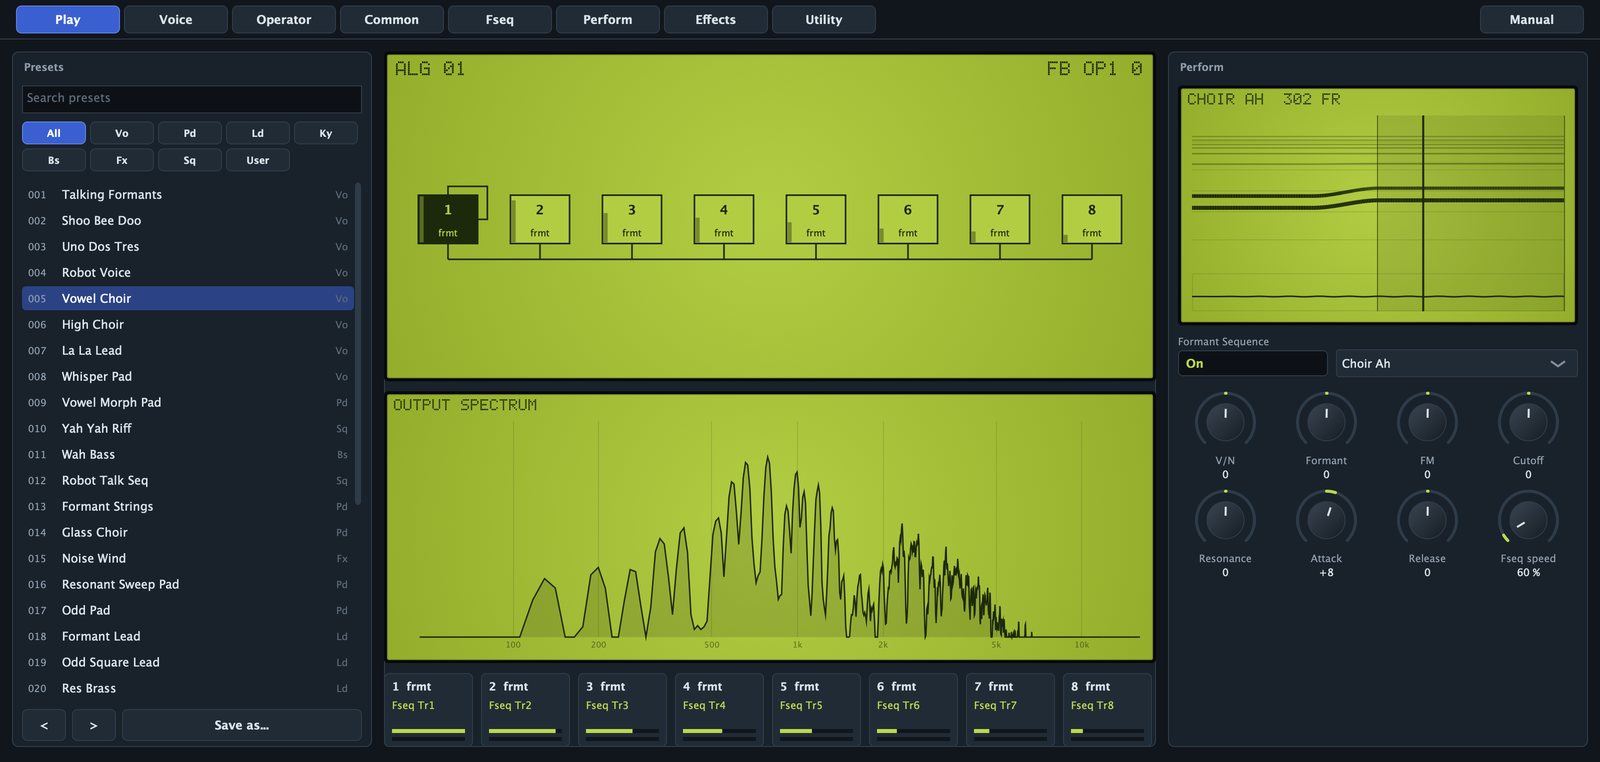
Task: Select the Robot Talk Seq preset
Action: coord(188,480)
